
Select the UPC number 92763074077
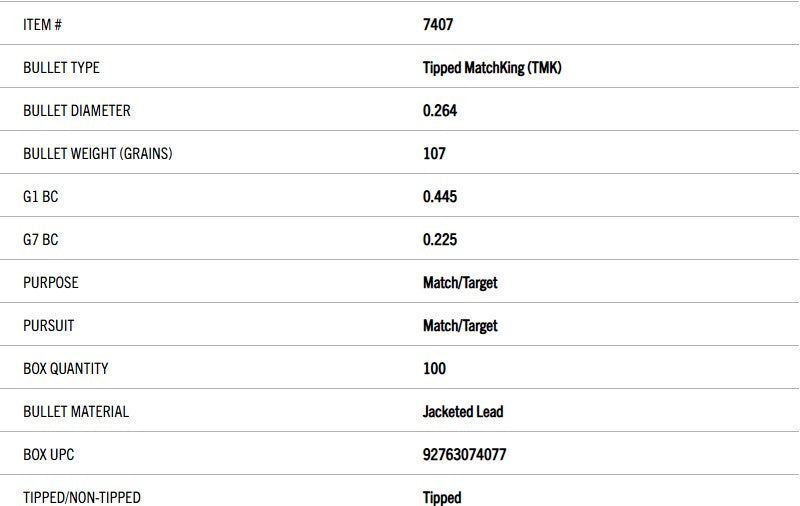click(464, 455)
